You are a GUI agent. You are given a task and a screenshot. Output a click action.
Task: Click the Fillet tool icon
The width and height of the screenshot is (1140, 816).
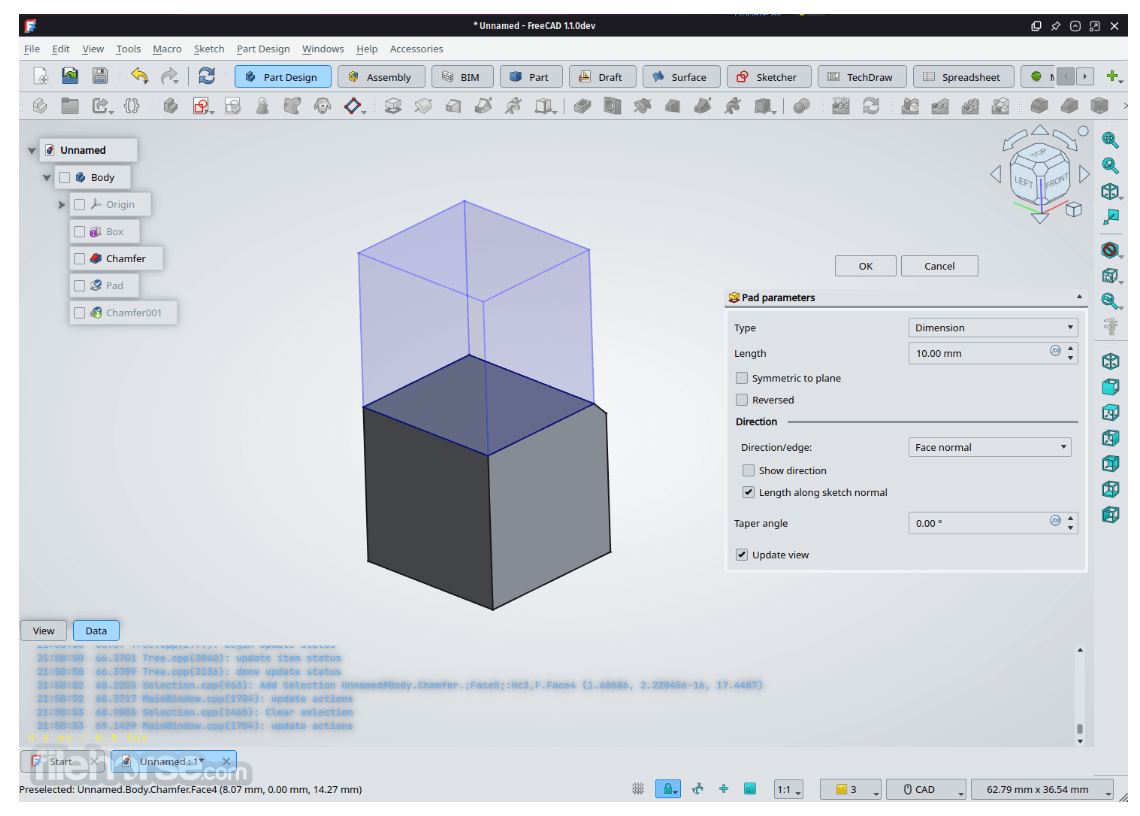point(1039,106)
